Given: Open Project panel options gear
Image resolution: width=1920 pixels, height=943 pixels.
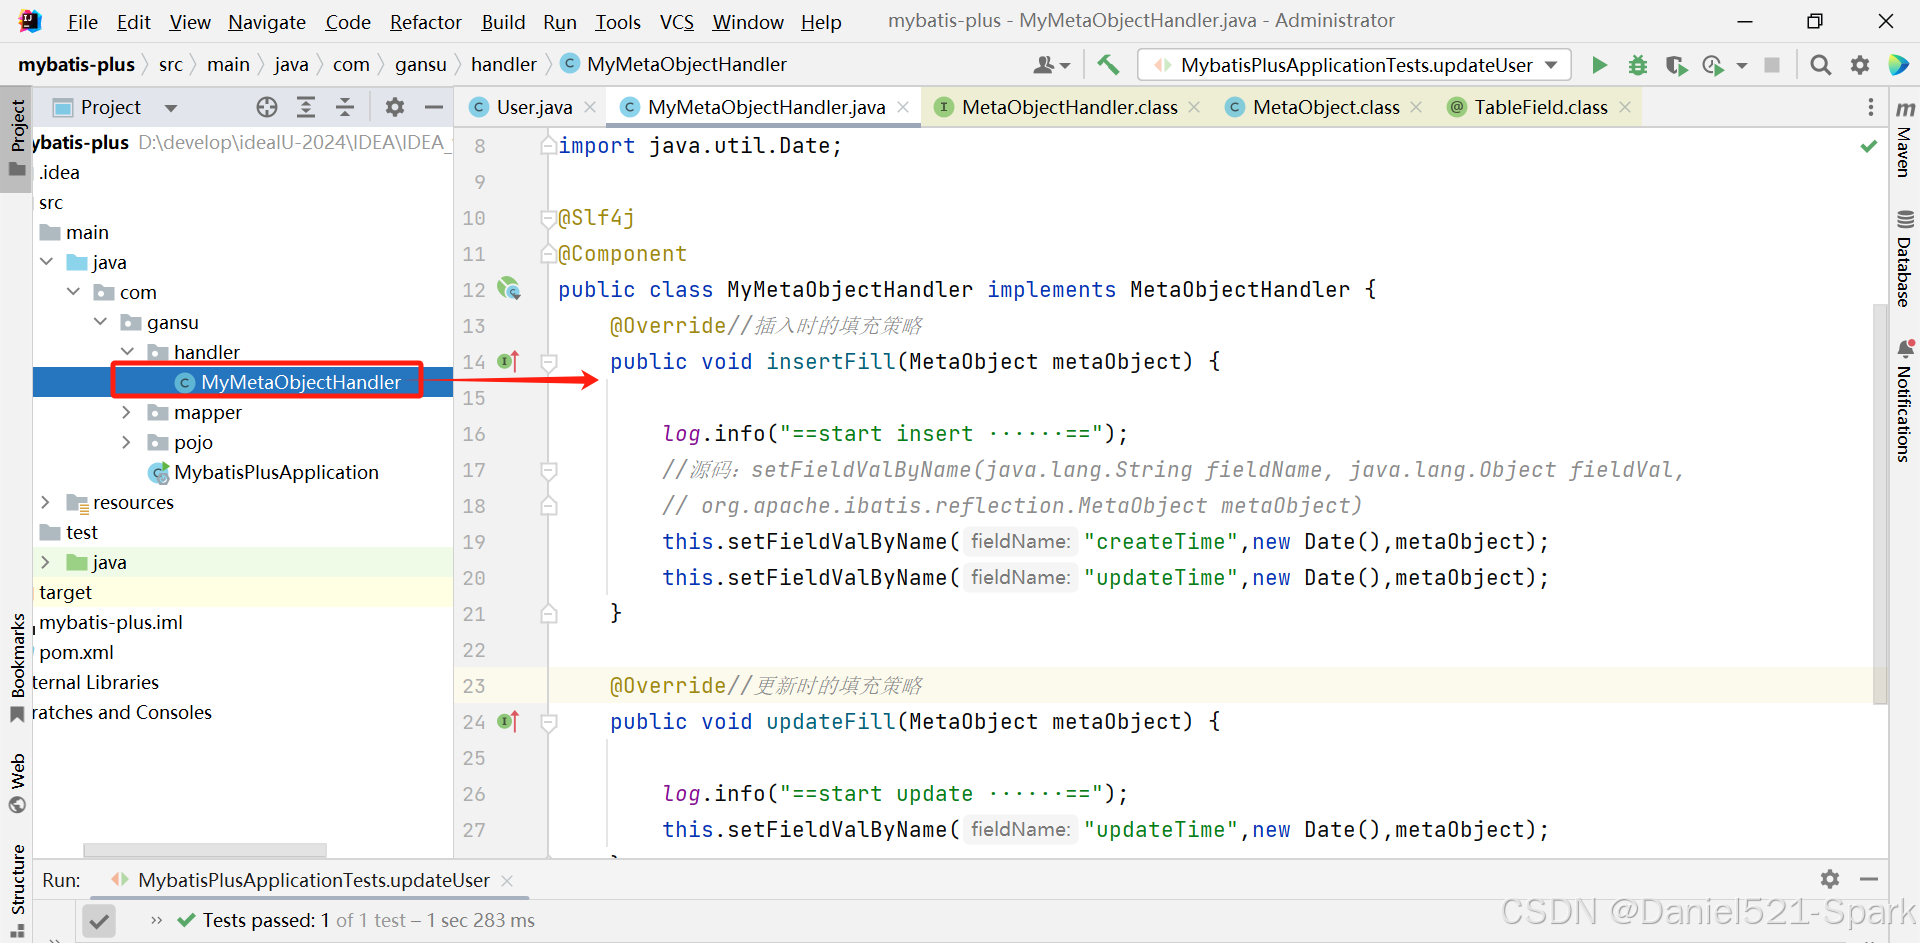Looking at the screenshot, I should pyautogui.click(x=395, y=107).
